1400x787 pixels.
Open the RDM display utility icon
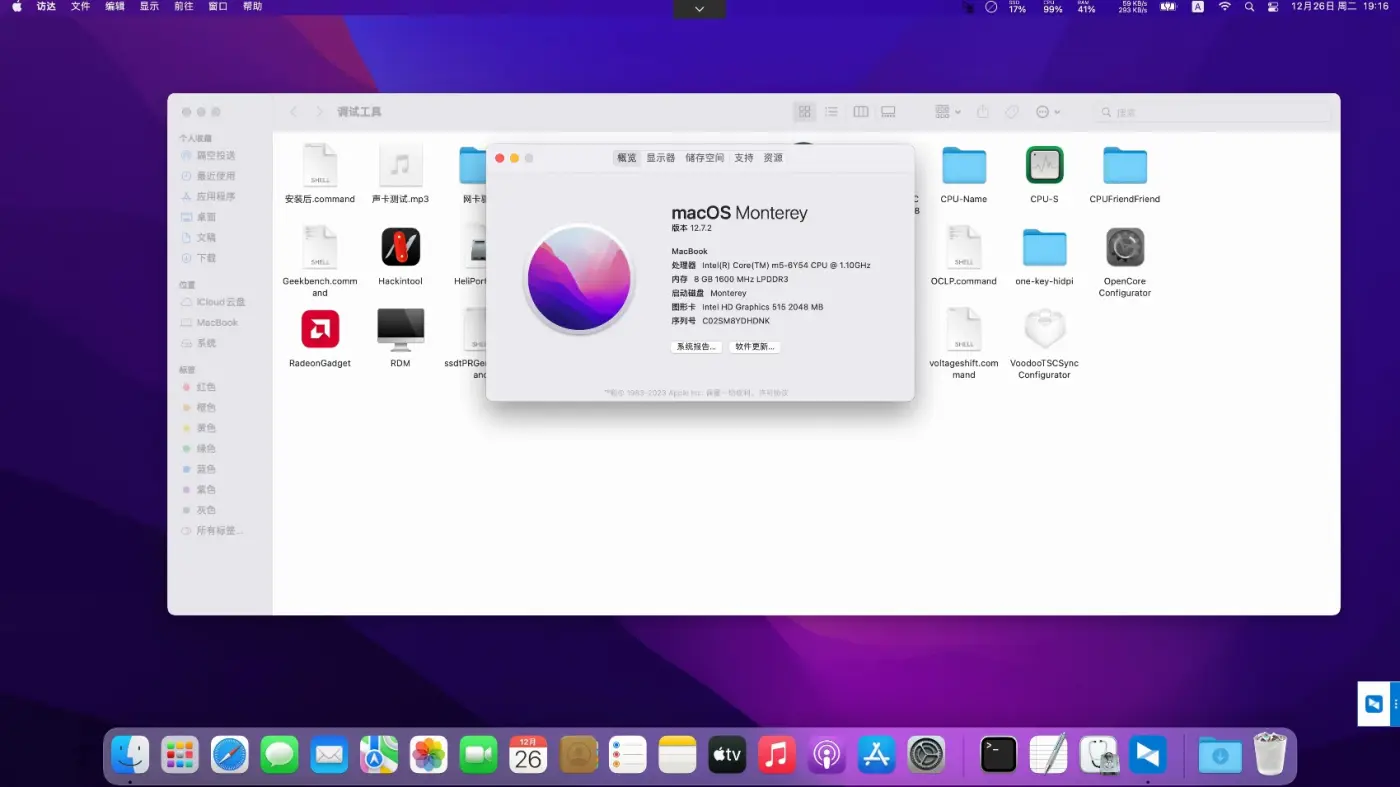click(401, 332)
